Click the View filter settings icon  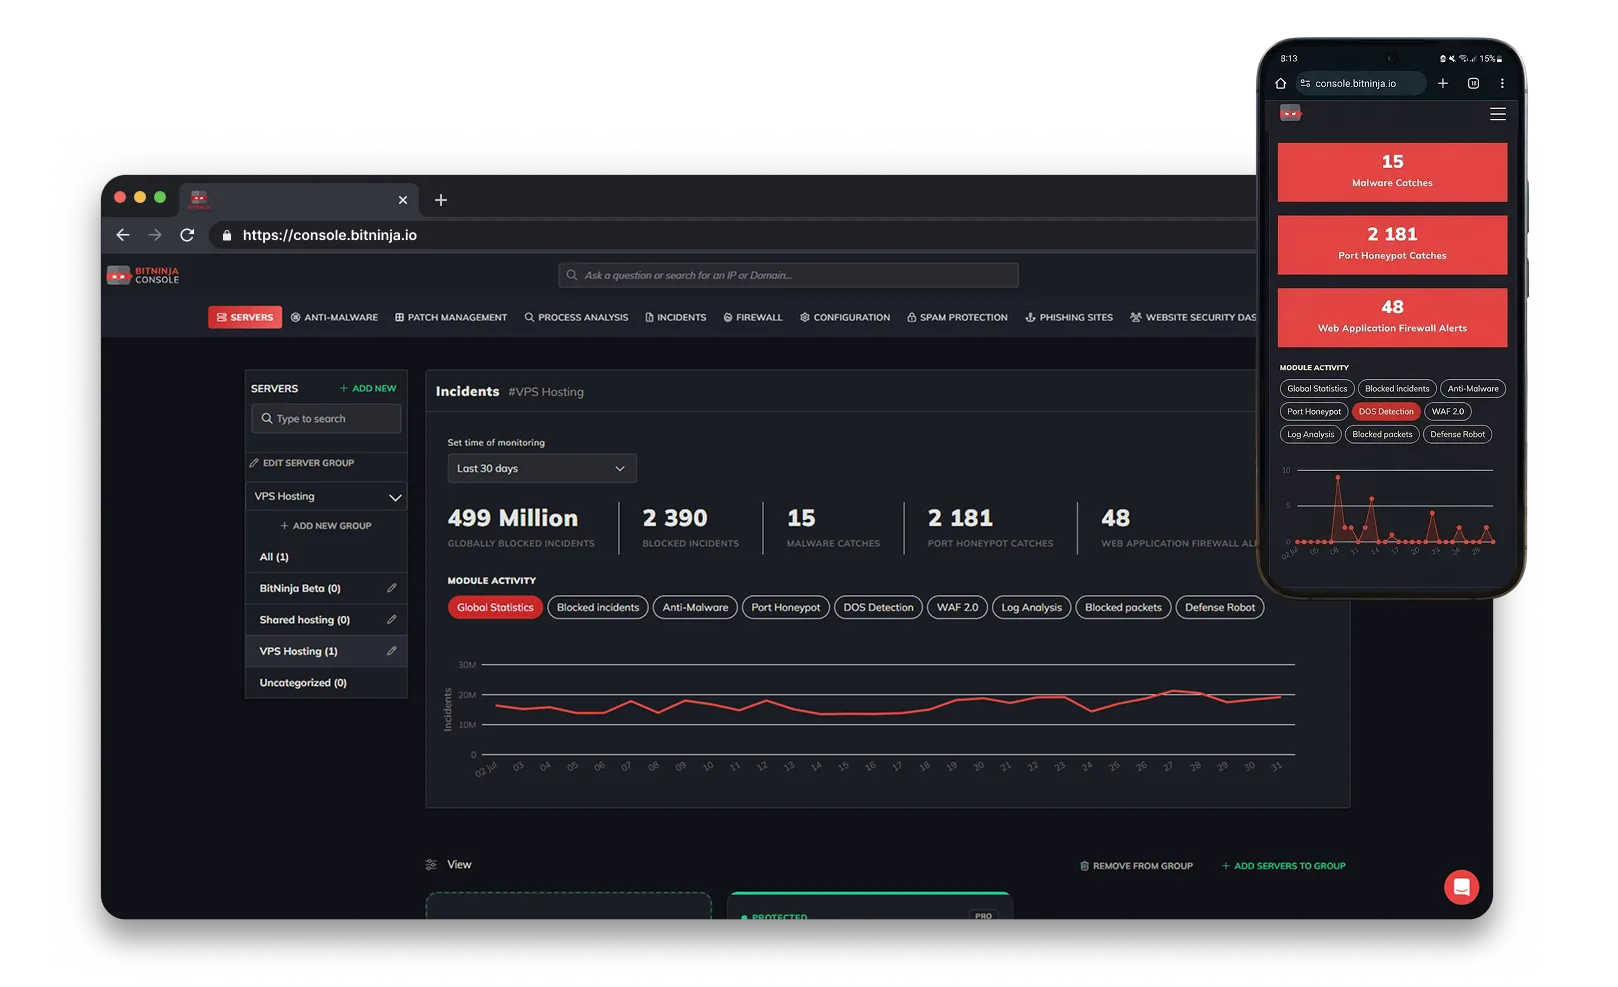pos(431,865)
